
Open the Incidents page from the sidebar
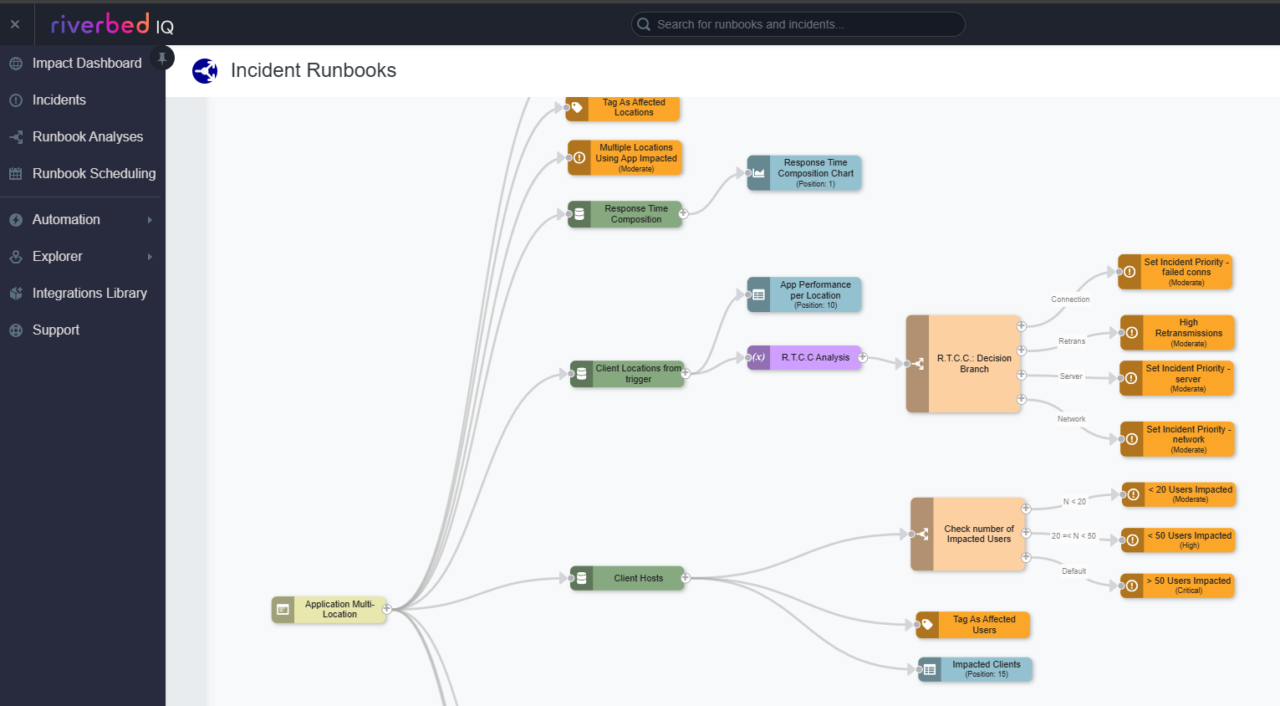click(x=58, y=99)
